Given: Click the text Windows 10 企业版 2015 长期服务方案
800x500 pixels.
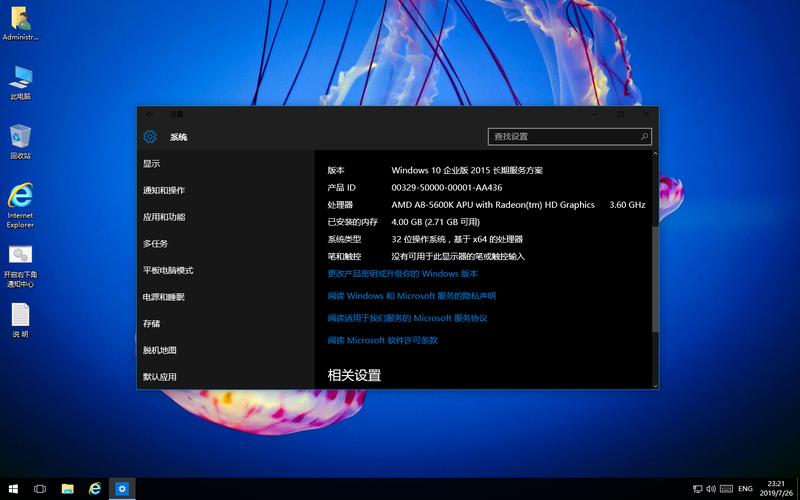Looking at the screenshot, I should tap(467, 170).
